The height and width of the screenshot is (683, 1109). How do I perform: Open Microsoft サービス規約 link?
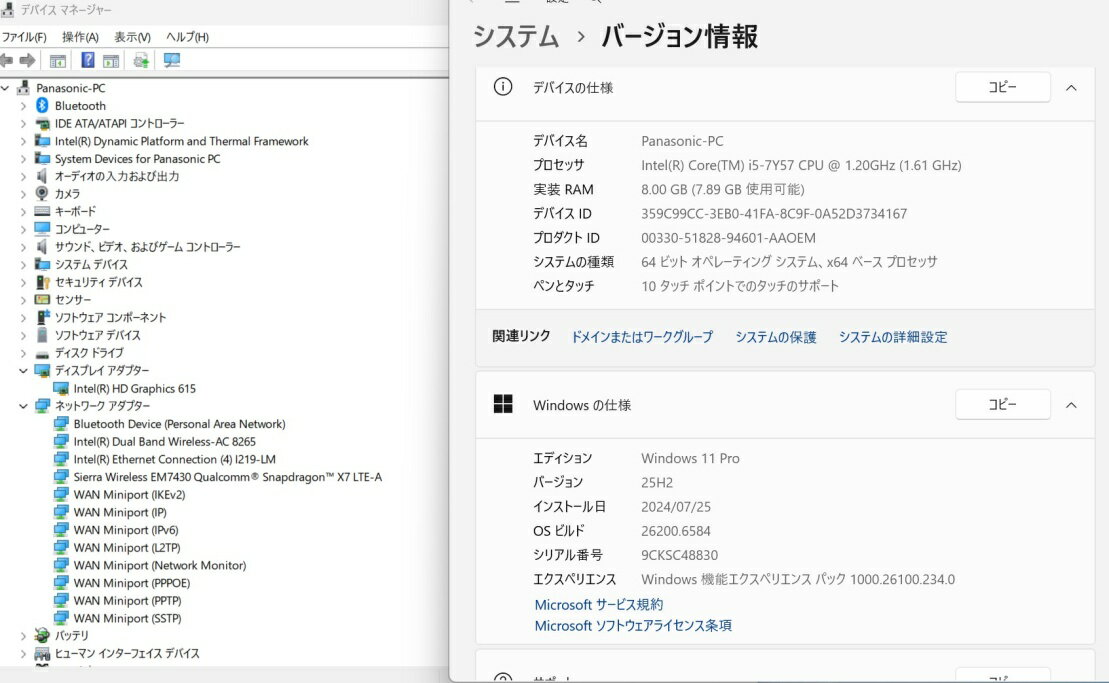click(x=598, y=605)
